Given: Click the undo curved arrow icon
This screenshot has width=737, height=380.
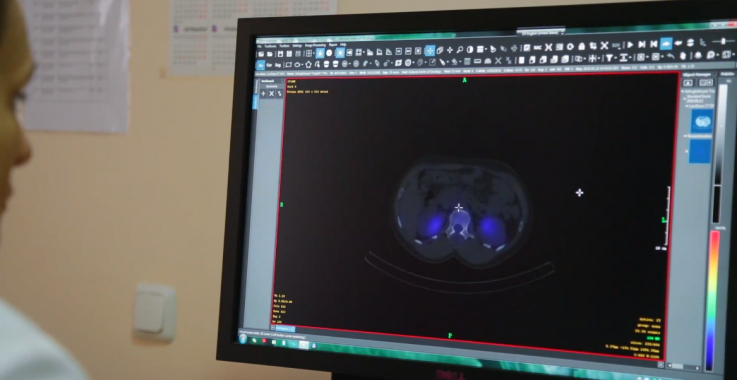Looking at the screenshot, I should point(670,56).
